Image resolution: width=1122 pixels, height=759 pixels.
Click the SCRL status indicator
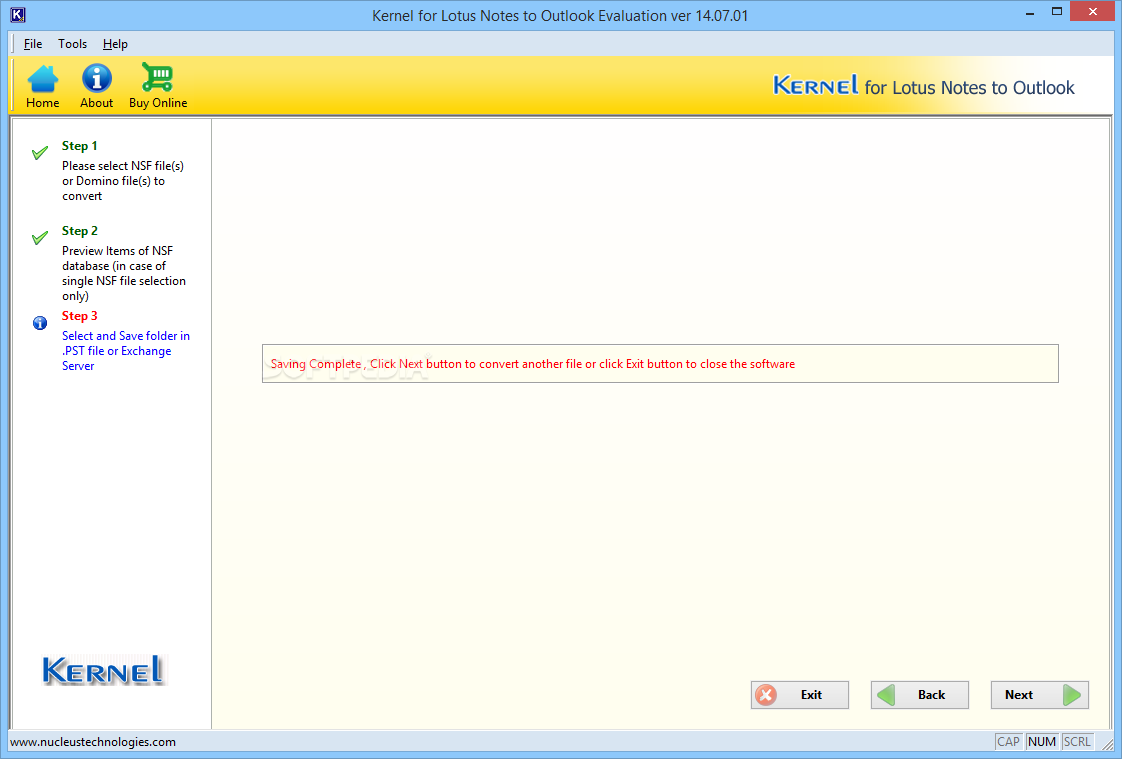(1077, 742)
